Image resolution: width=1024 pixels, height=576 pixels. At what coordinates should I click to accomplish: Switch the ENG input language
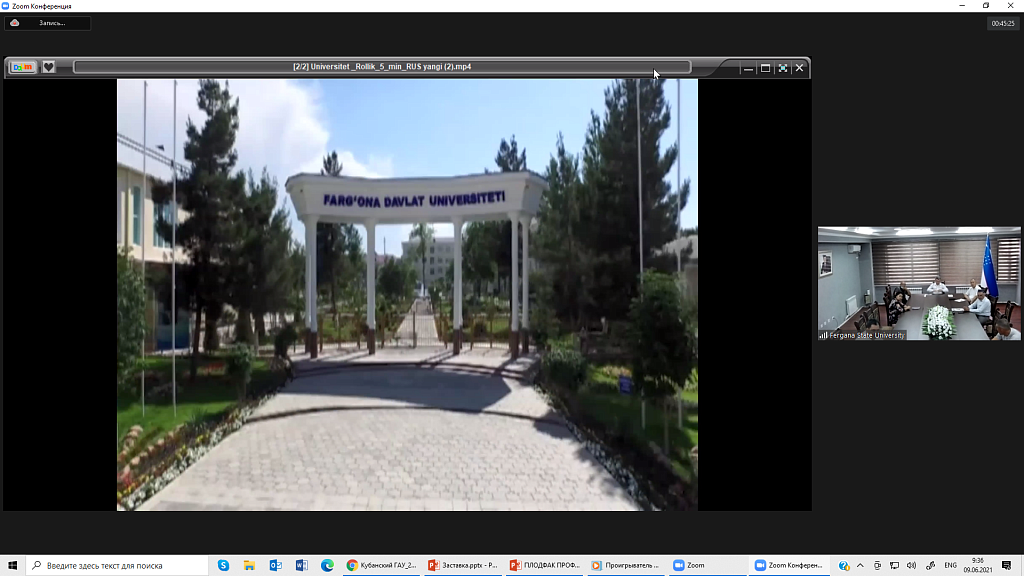[950, 566]
